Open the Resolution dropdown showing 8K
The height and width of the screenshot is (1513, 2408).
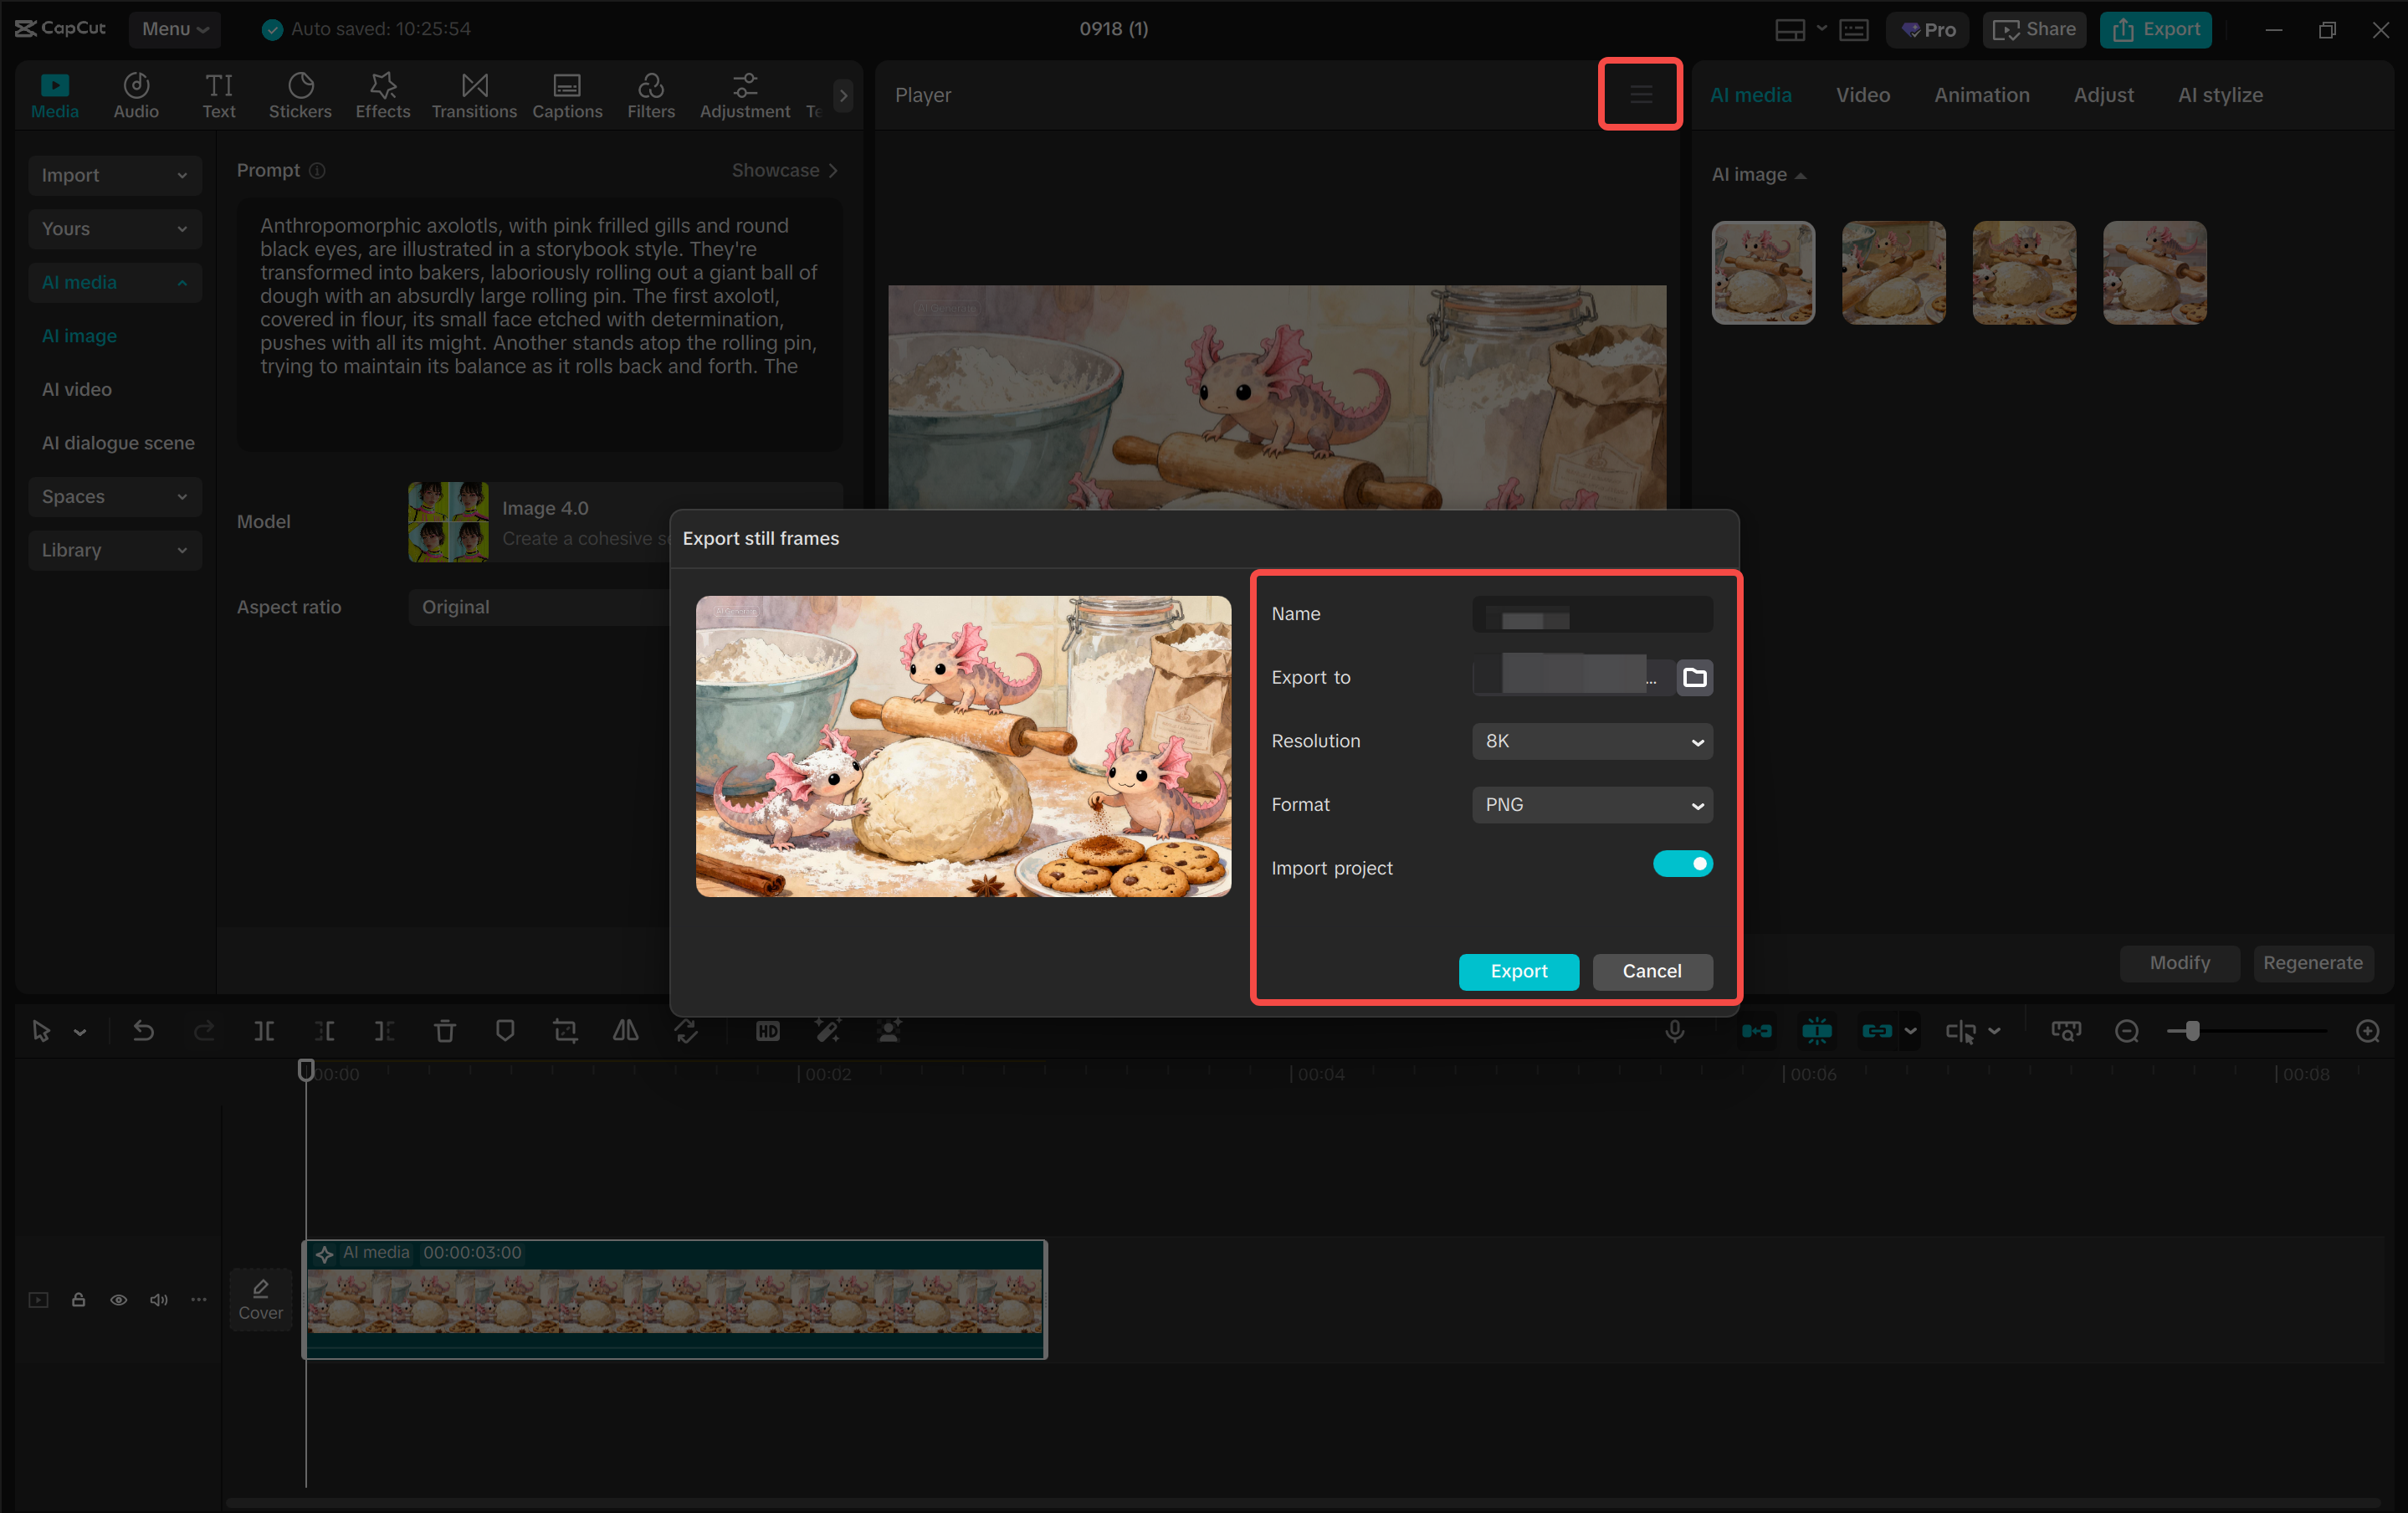click(1592, 741)
